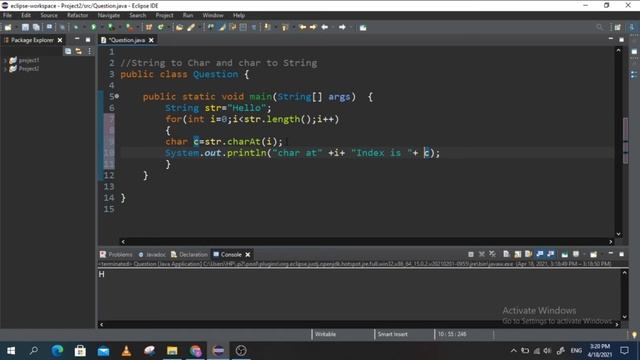Image resolution: width=640 pixels, height=360 pixels.
Task: Open the Open Console dropdown arrow
Action: (601, 254)
